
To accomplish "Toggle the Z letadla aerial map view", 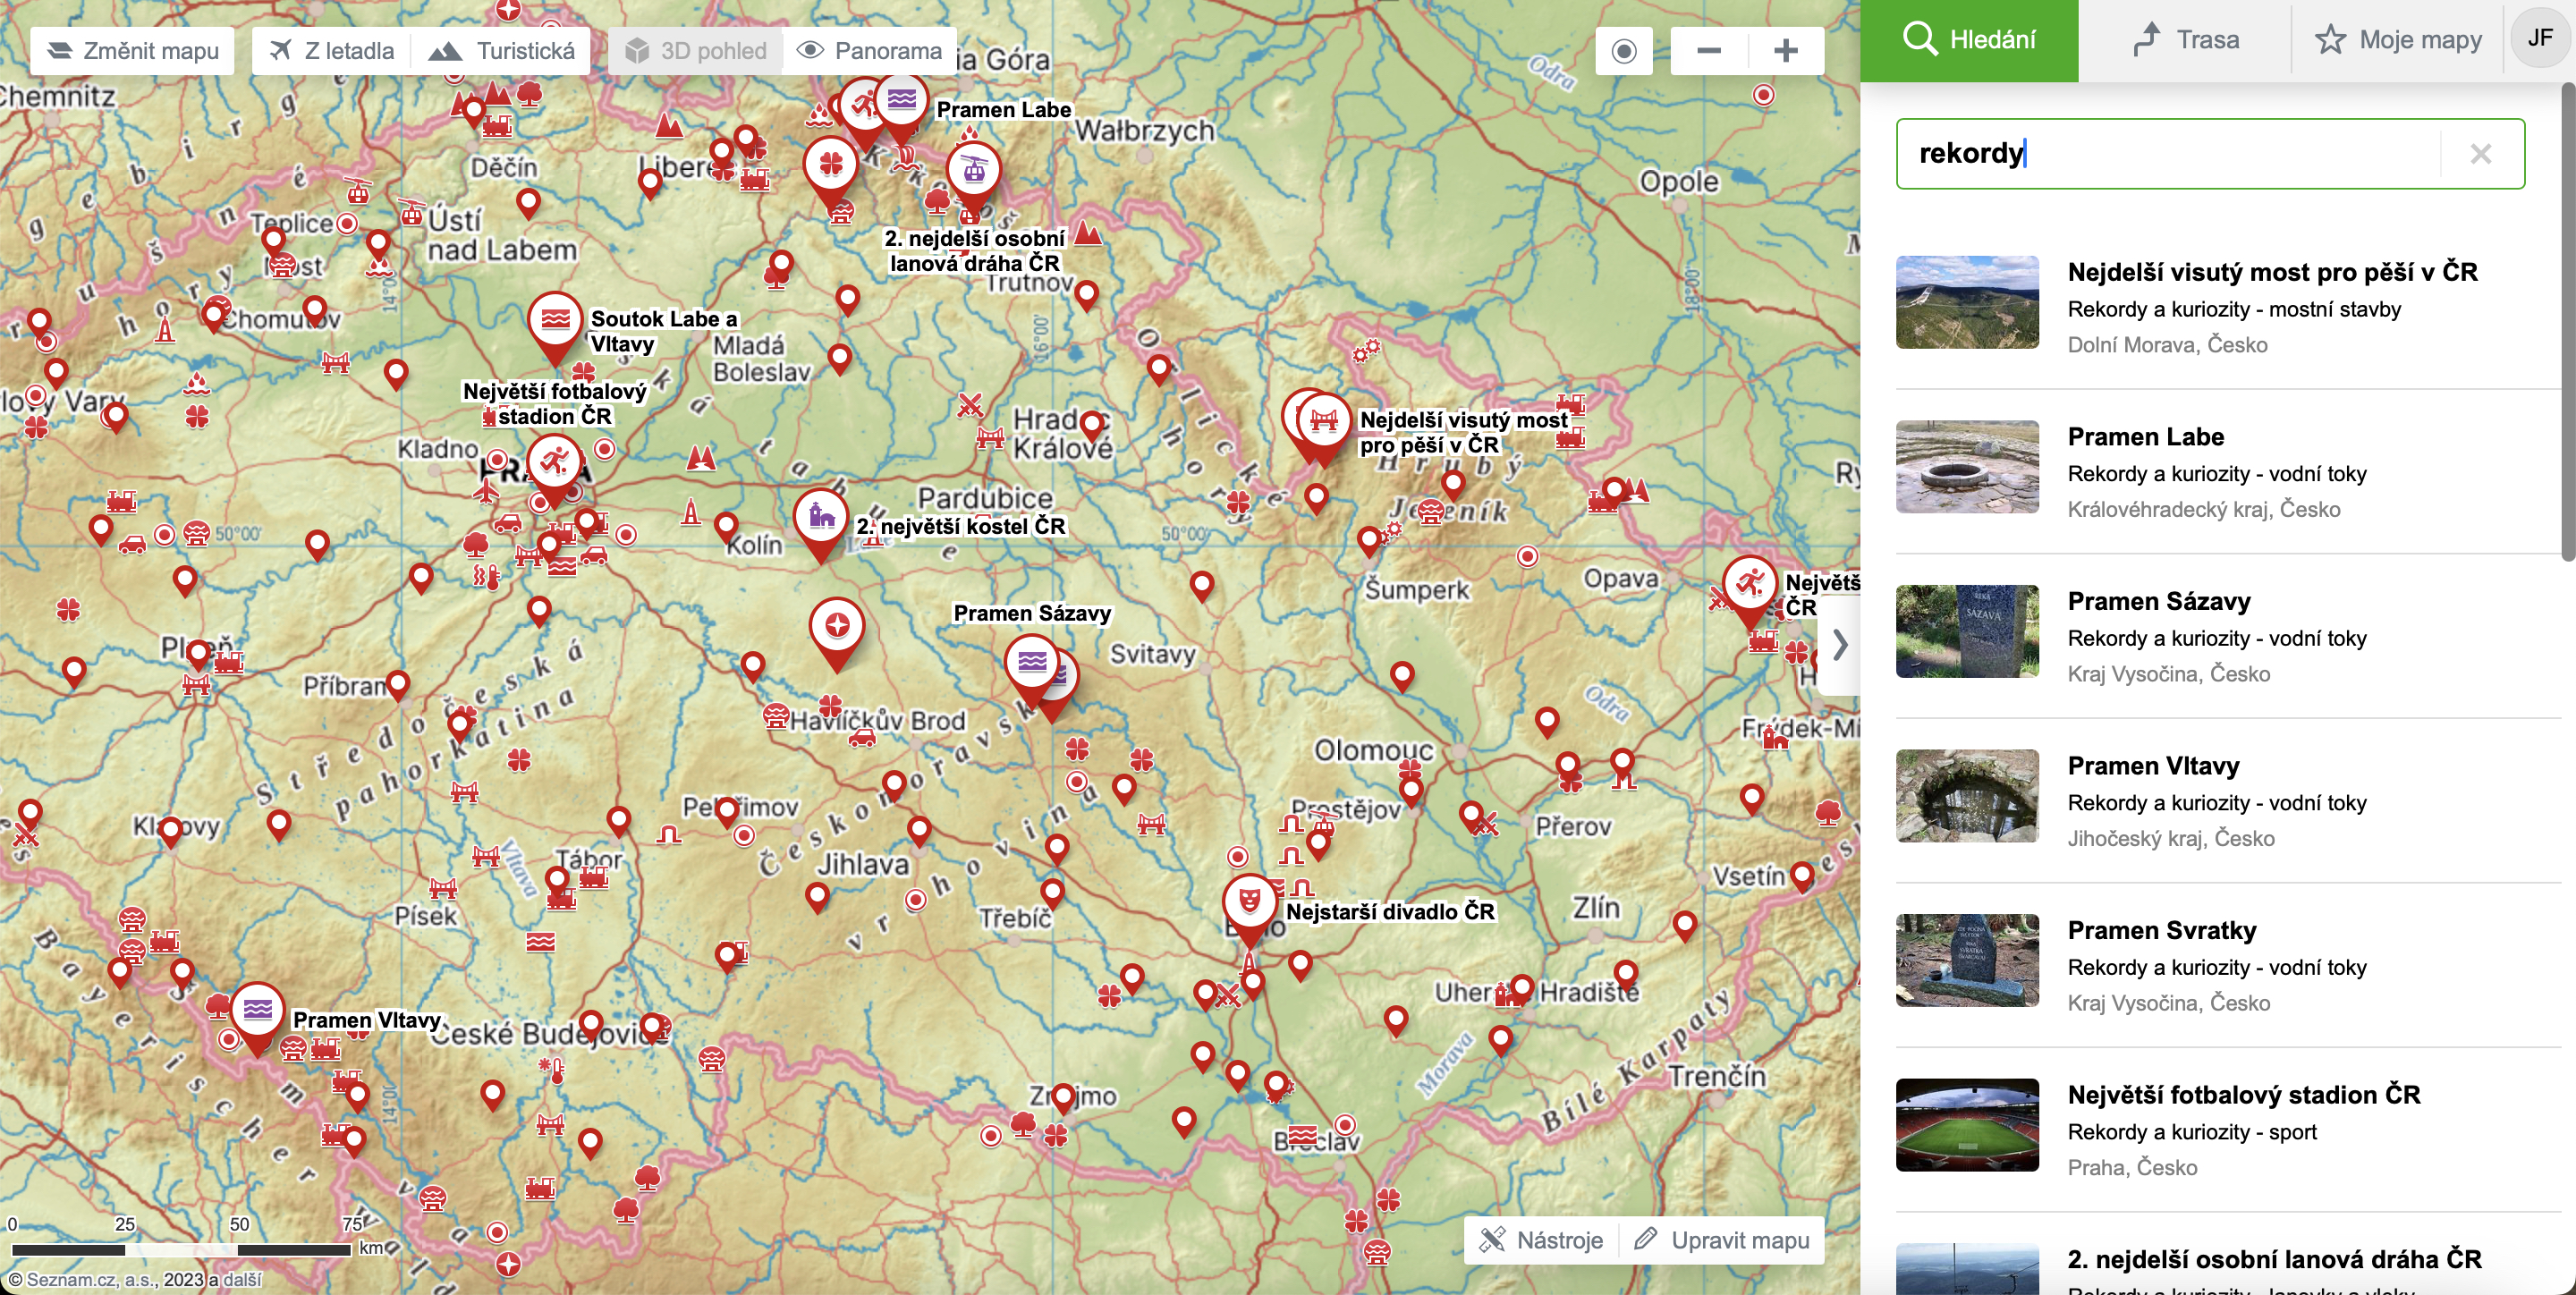I will coord(333,50).
